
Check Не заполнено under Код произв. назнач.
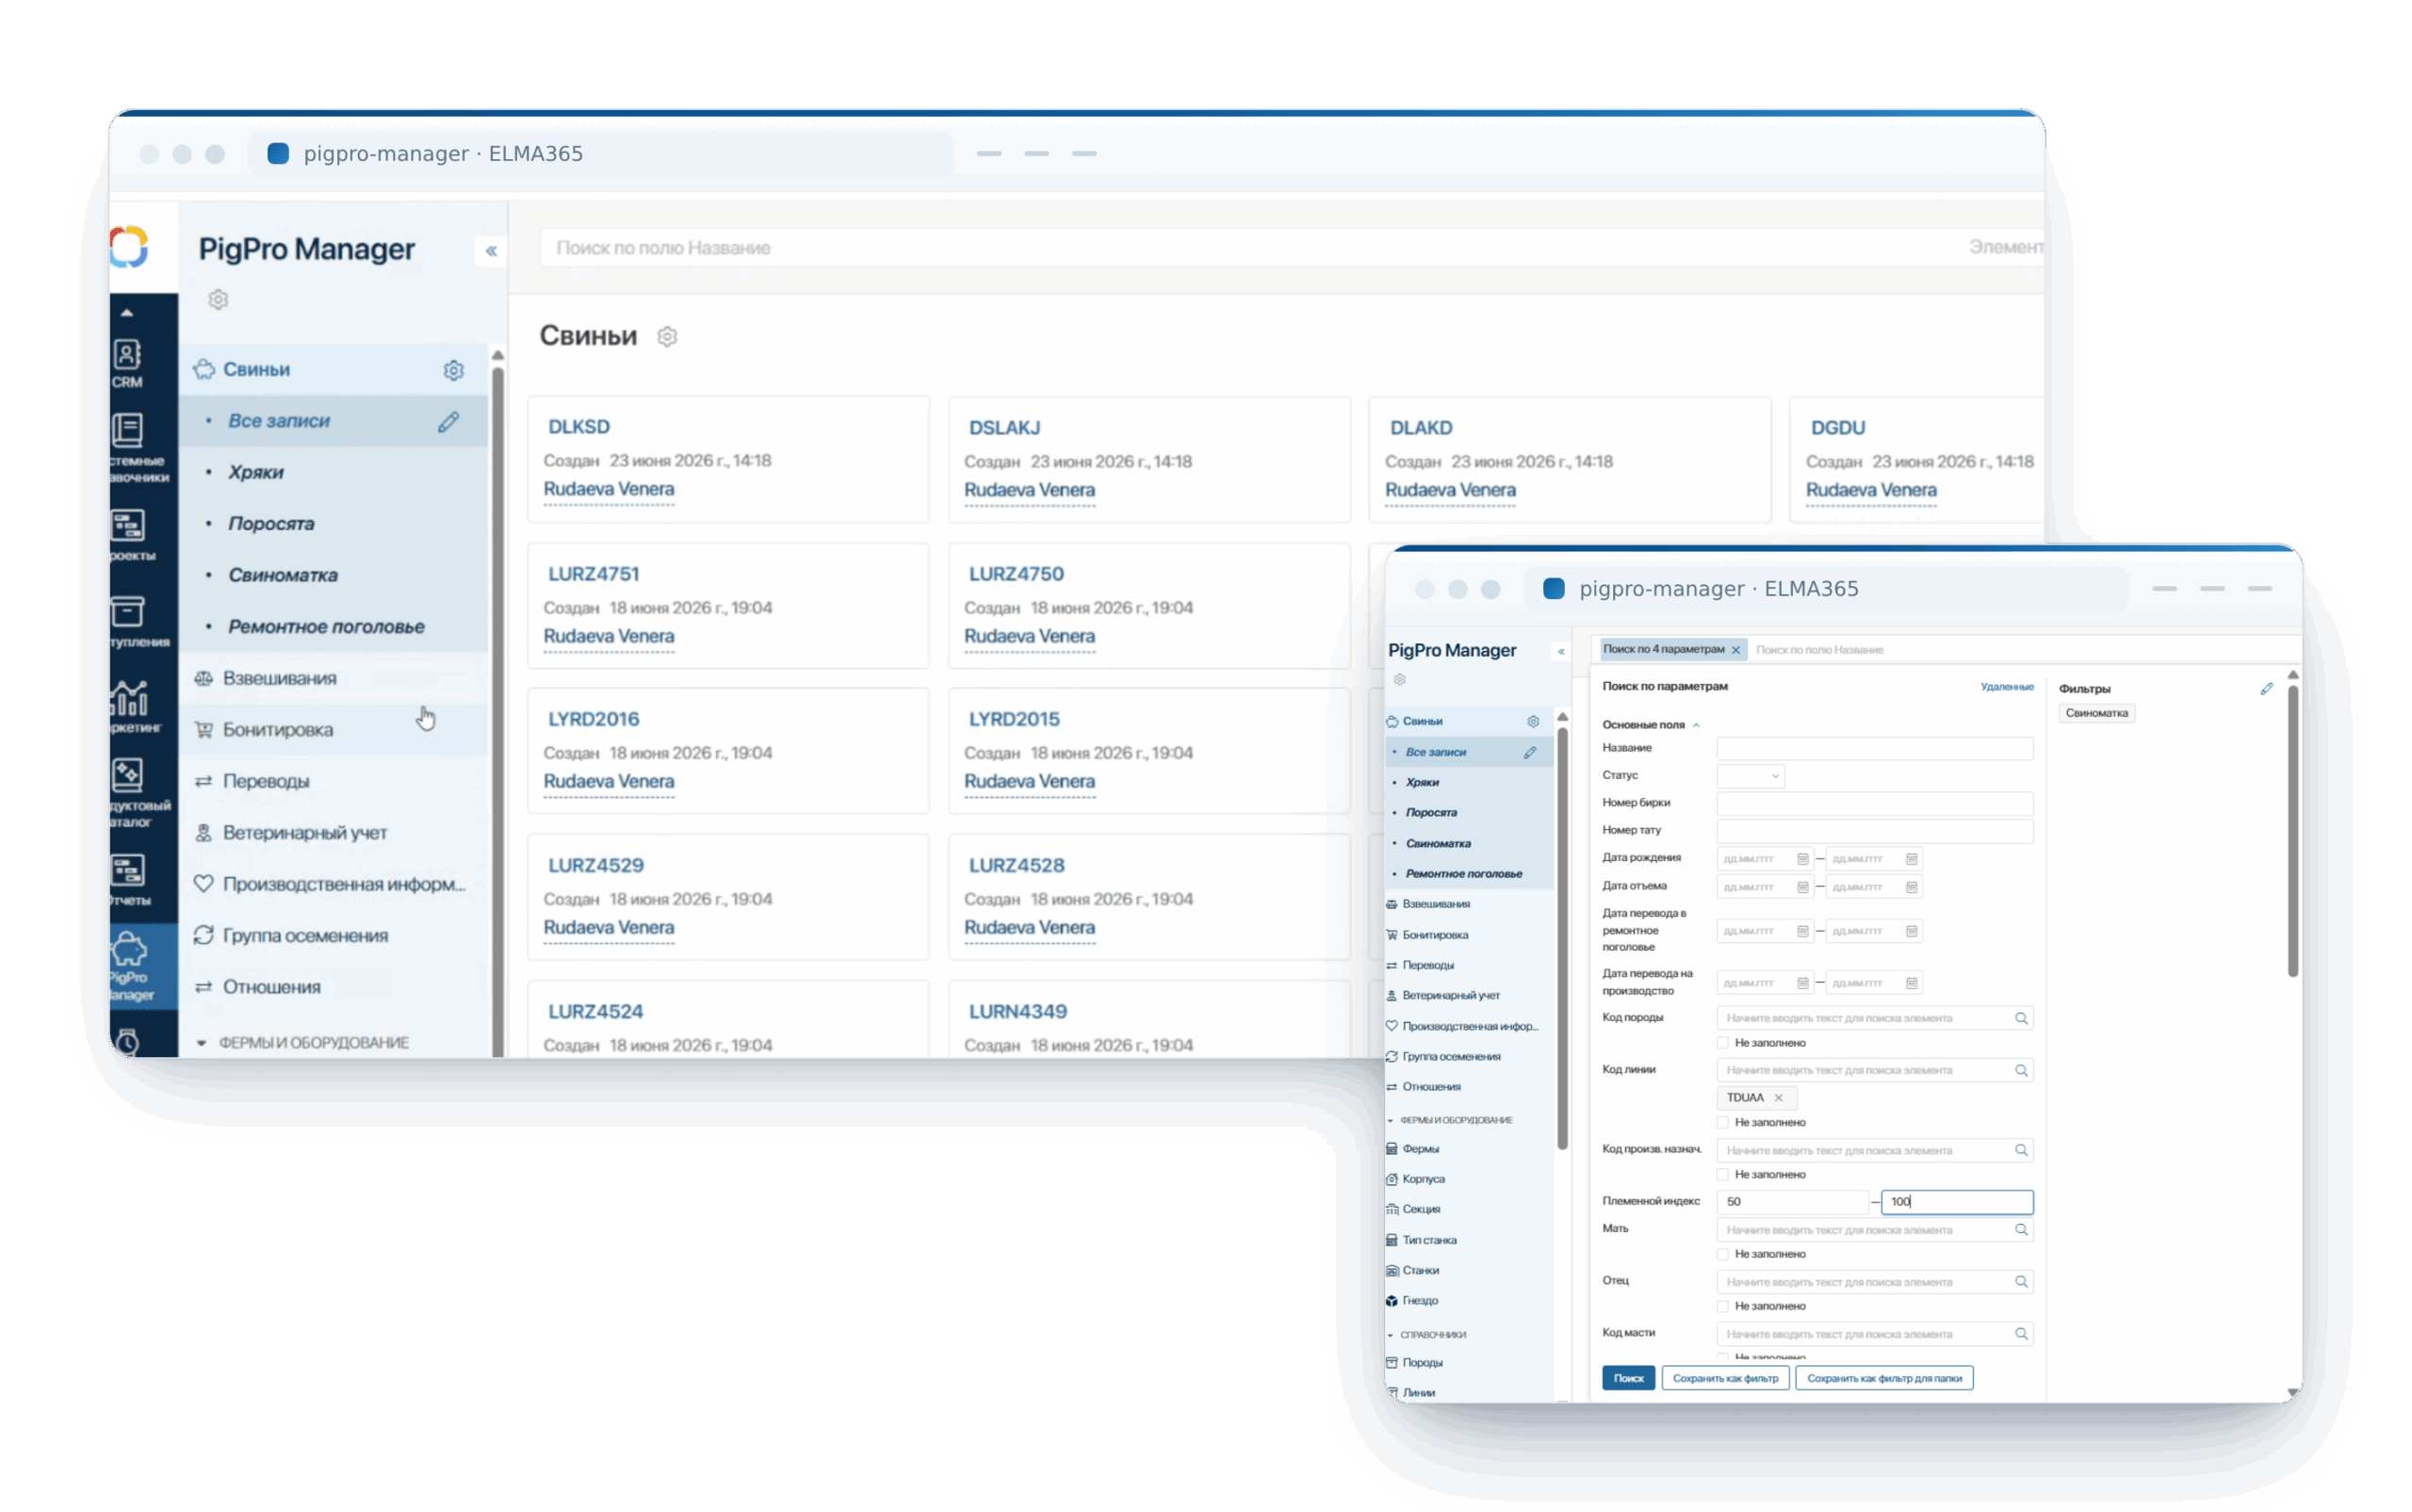[x=1723, y=1174]
